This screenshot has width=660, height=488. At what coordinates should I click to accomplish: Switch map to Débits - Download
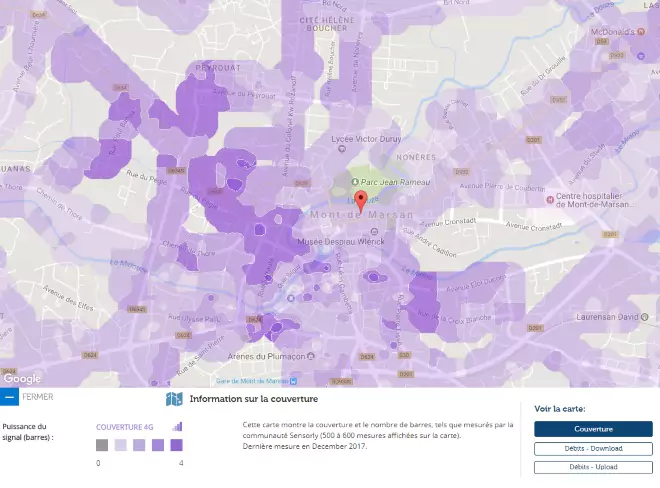pyautogui.click(x=593, y=448)
